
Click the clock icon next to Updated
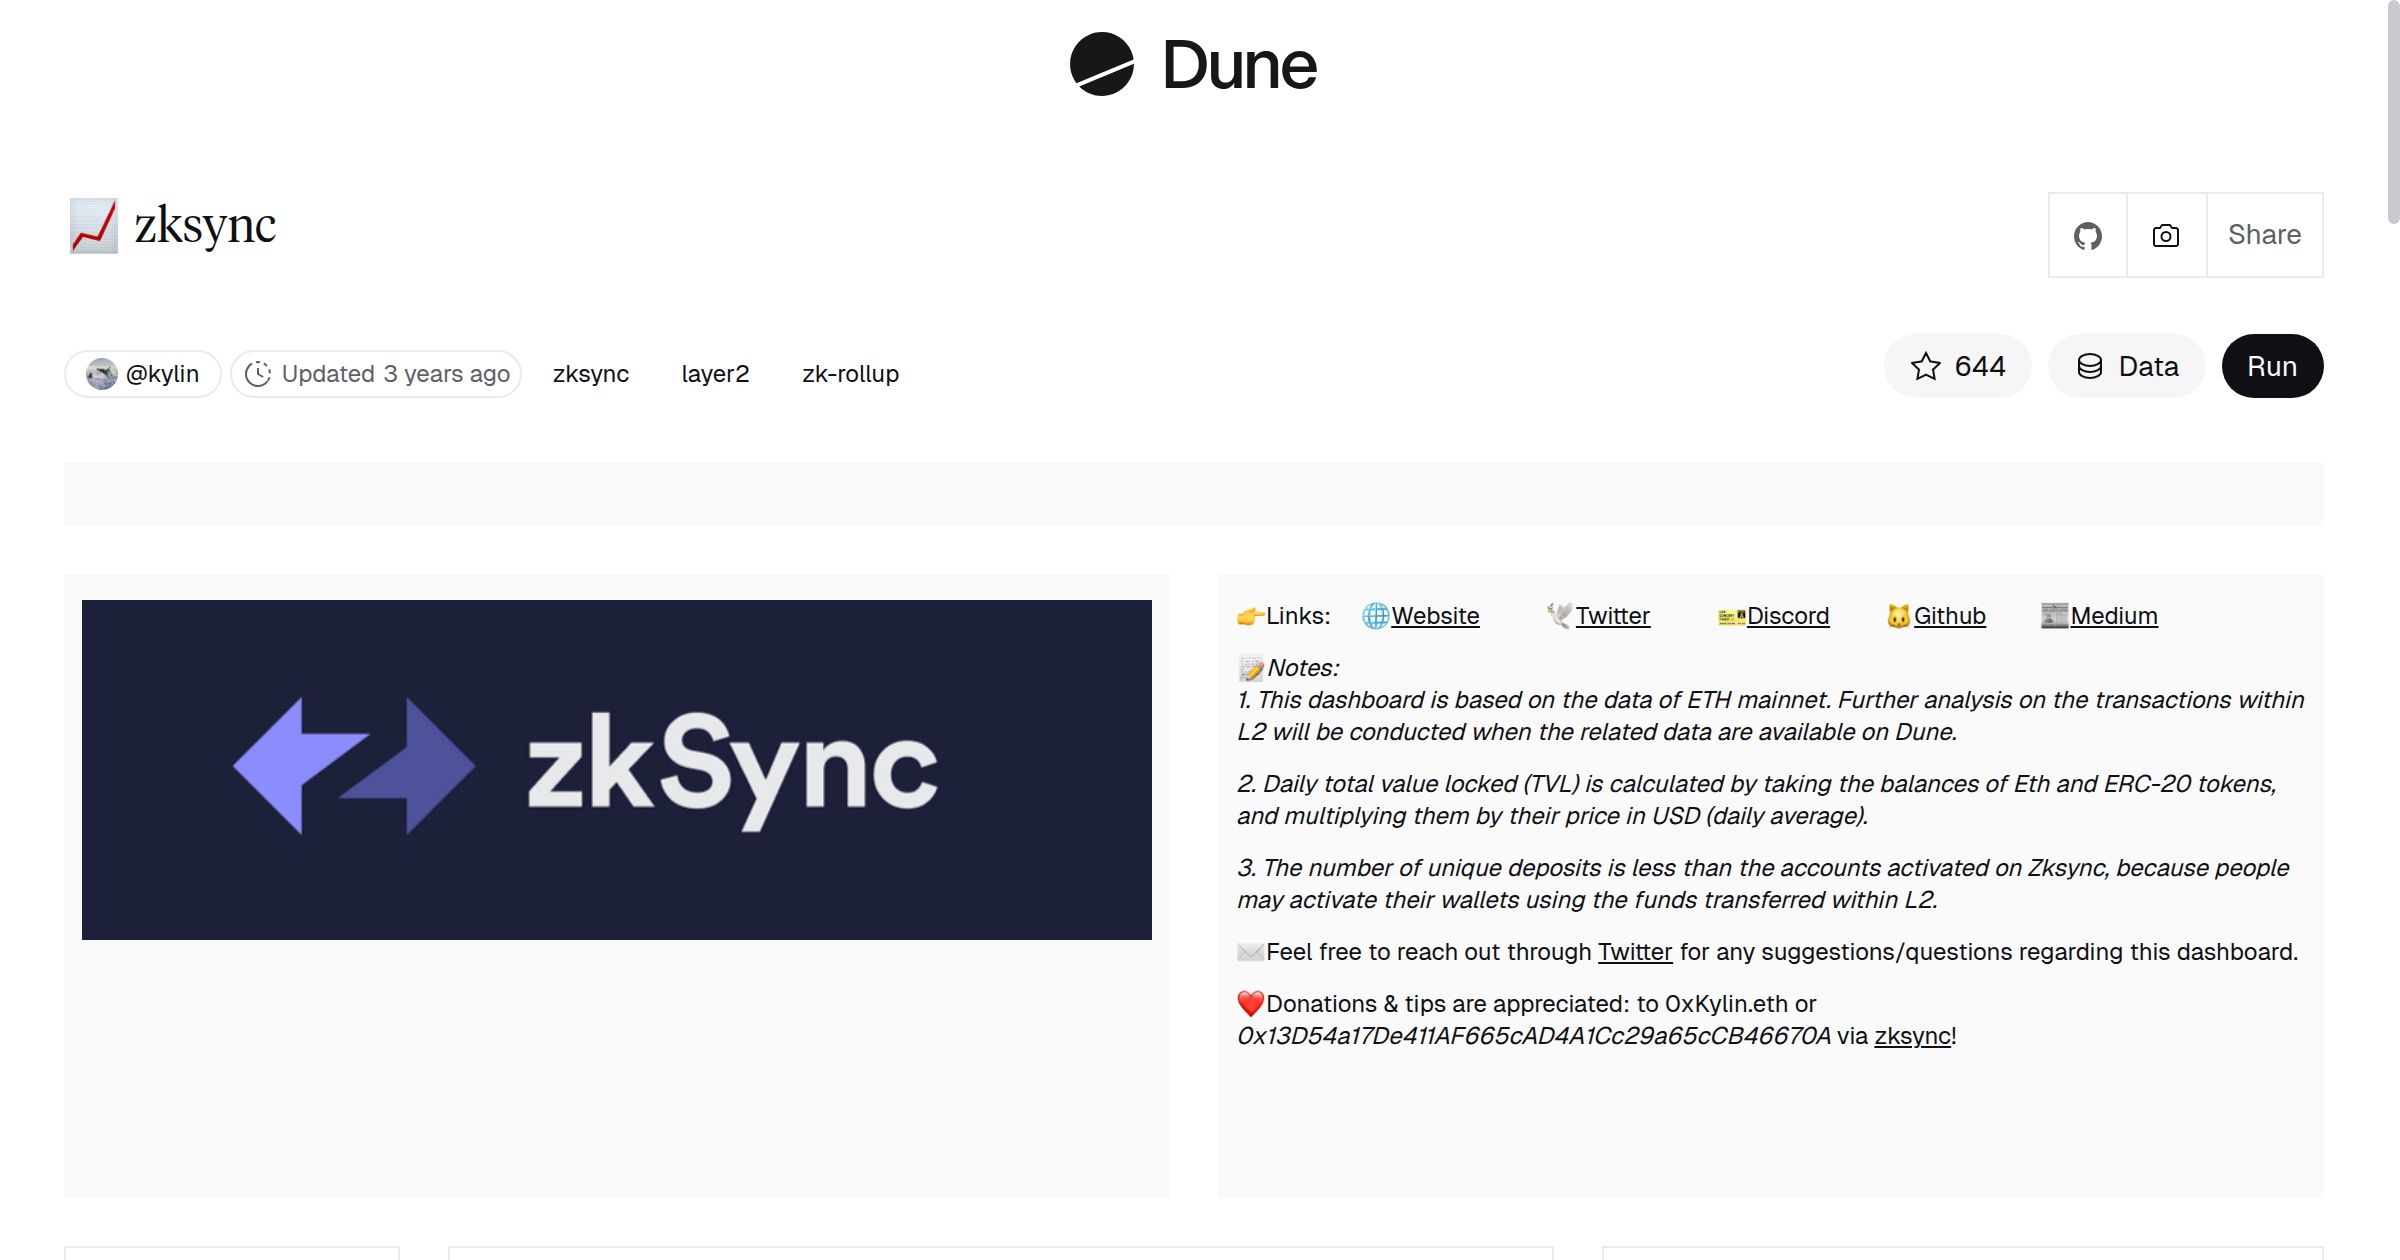click(x=259, y=373)
